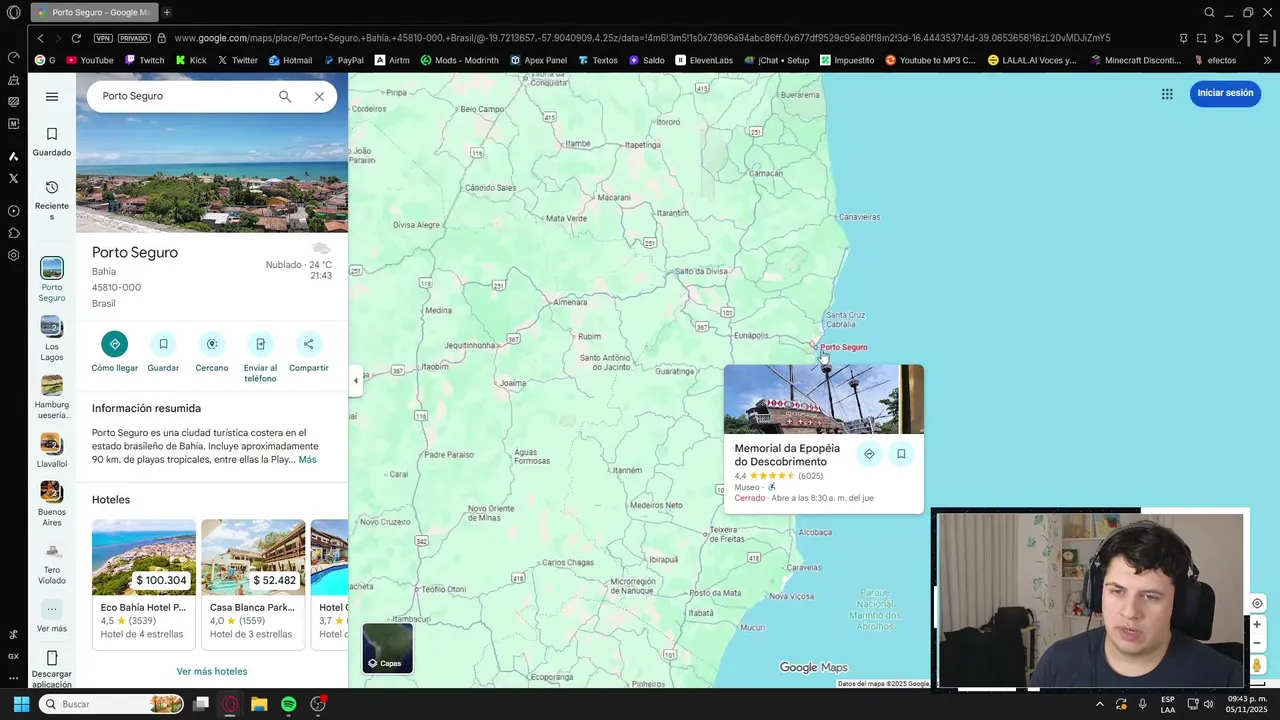
Task: Open the Twitch bookmark
Action: pyautogui.click(x=144, y=60)
